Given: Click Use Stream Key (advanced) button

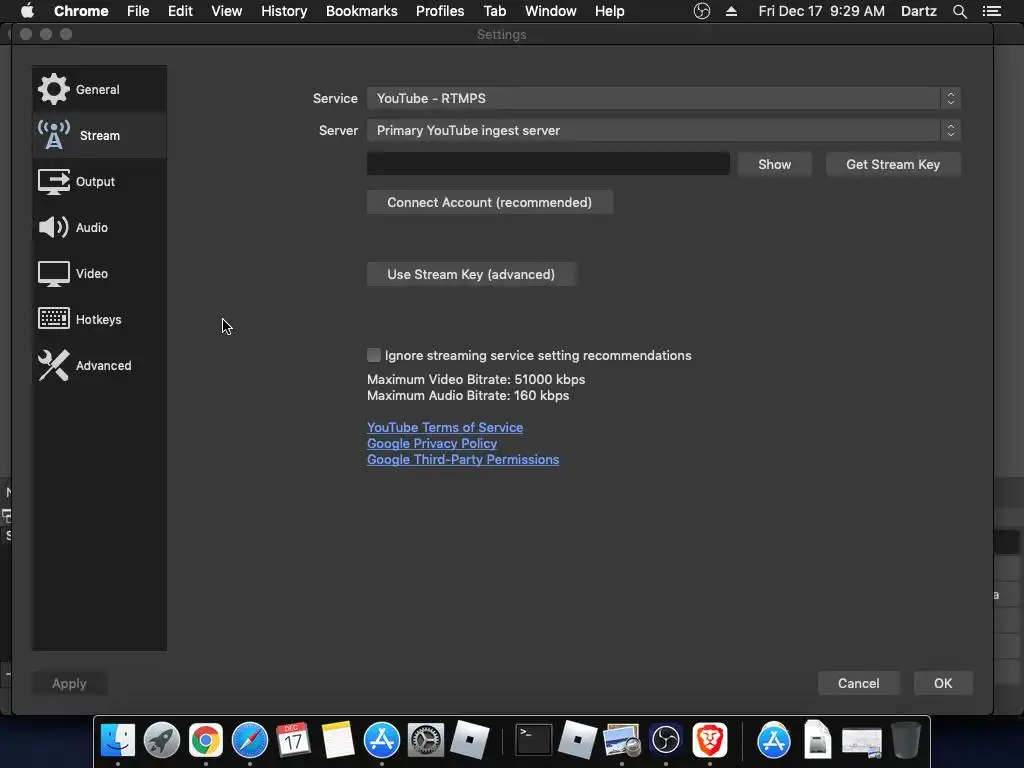Looking at the screenshot, I should coord(471,274).
